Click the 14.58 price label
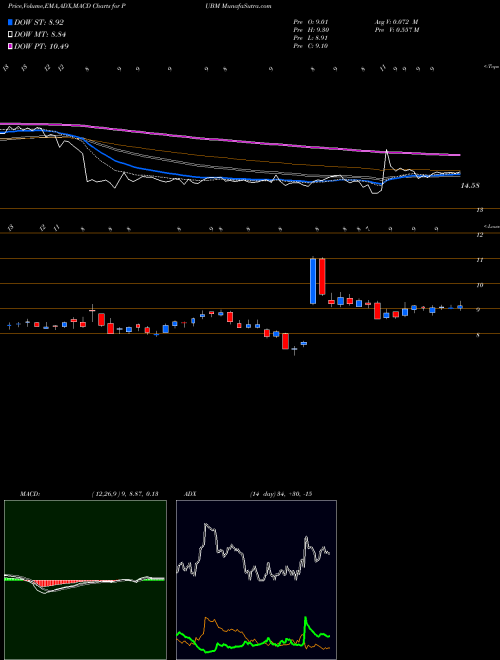 (470, 186)
